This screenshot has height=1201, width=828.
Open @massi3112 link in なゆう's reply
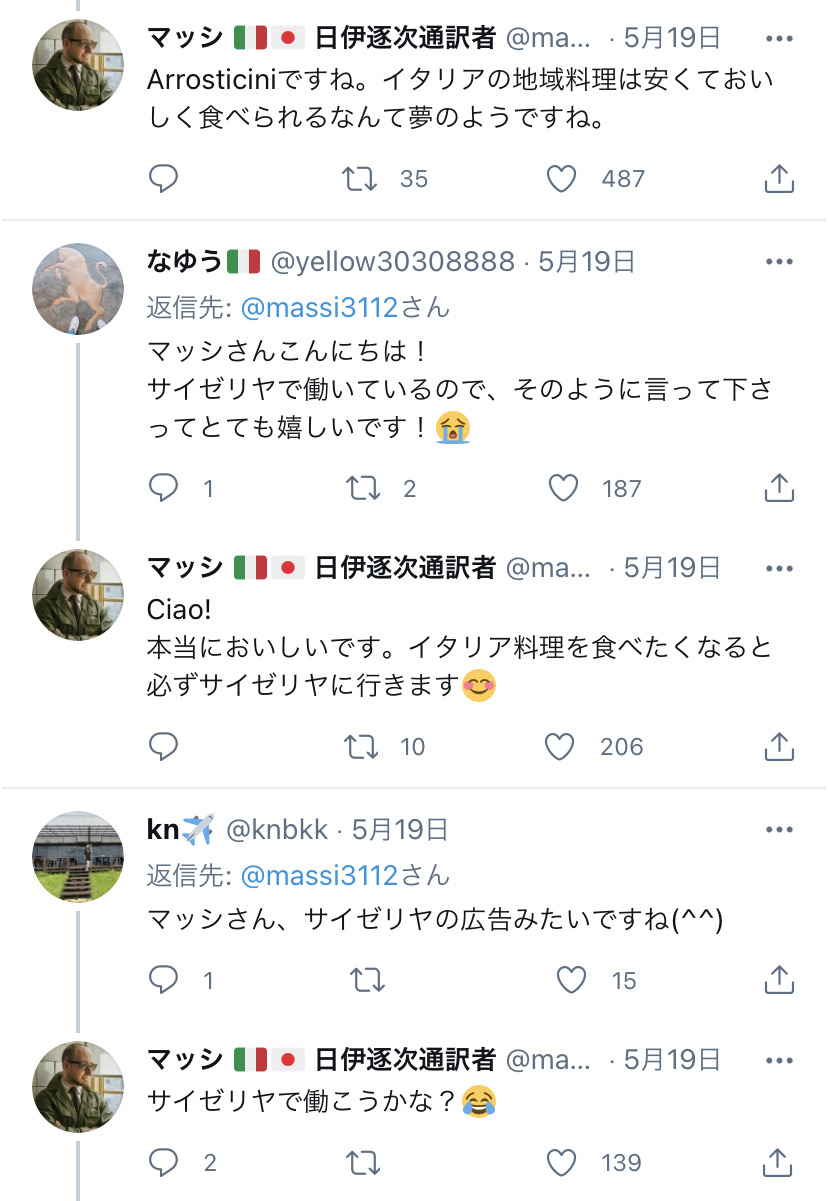point(318,307)
